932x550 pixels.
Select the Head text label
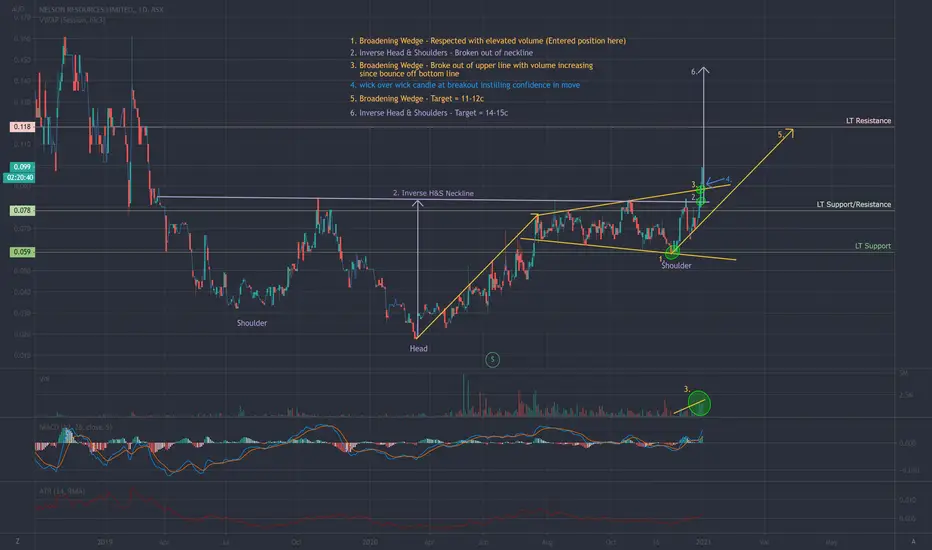(418, 348)
